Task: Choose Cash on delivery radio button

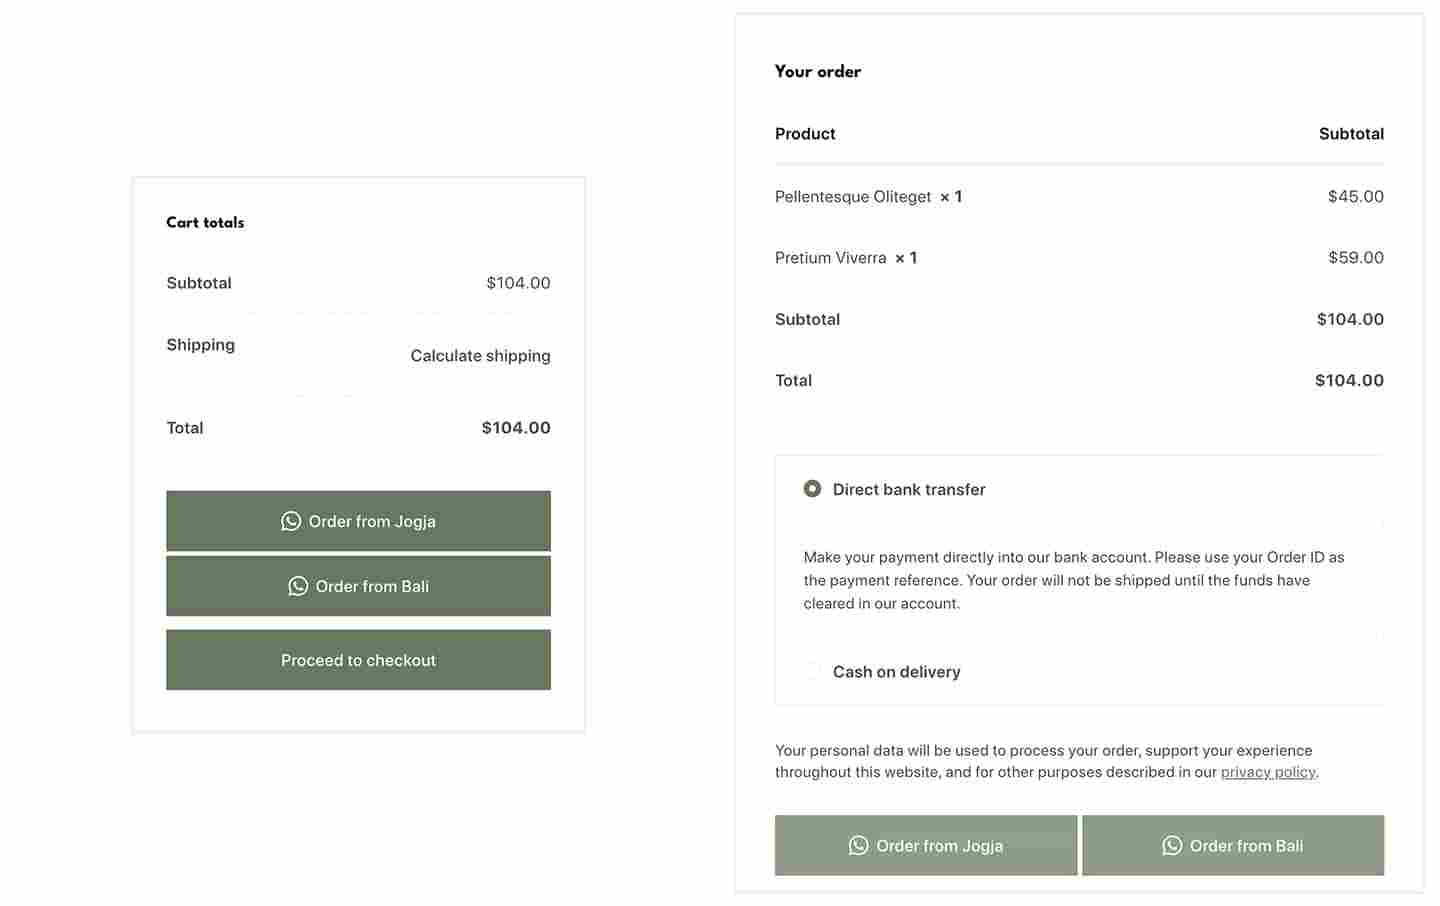Action: click(x=812, y=671)
